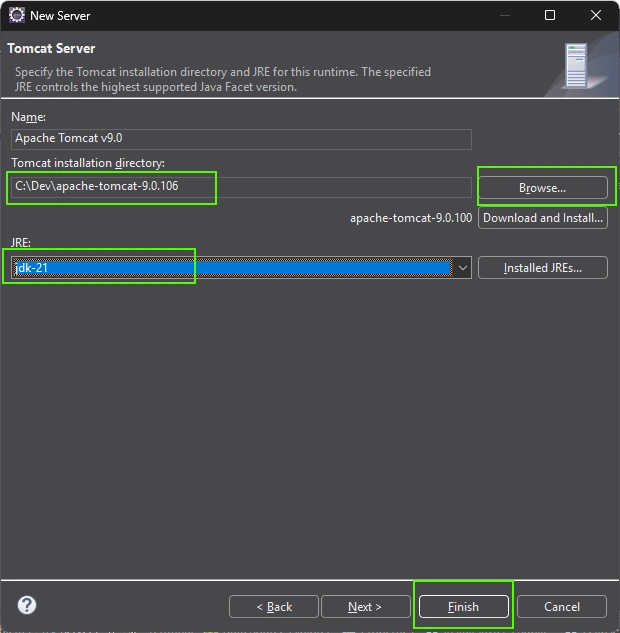Click the server tower banner image
Screen dimensions: 620x633
pyautogui.click(x=576, y=65)
